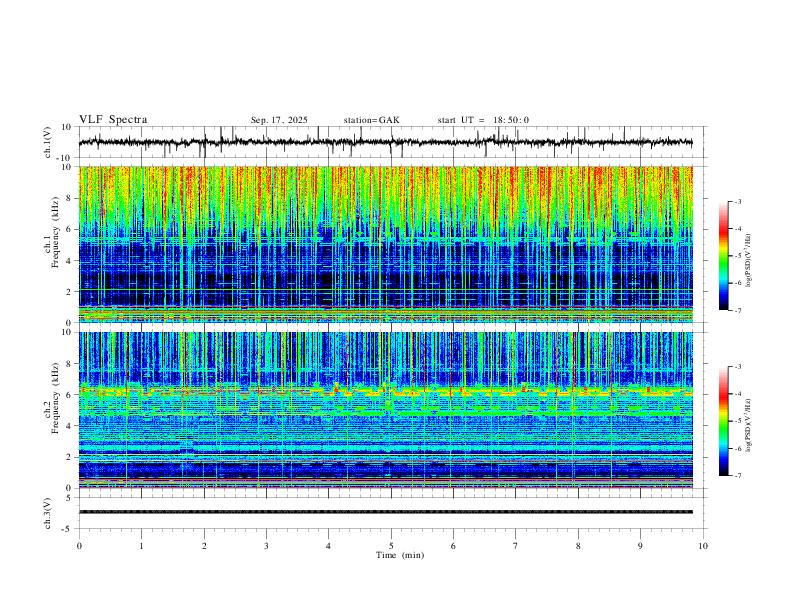Click the "-7" tick on ch.2 colorbar
792x612 pixels.
[x=738, y=476]
